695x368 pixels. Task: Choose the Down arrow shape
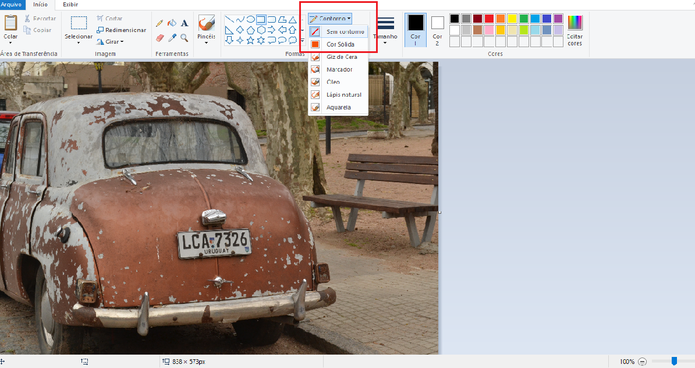click(229, 40)
